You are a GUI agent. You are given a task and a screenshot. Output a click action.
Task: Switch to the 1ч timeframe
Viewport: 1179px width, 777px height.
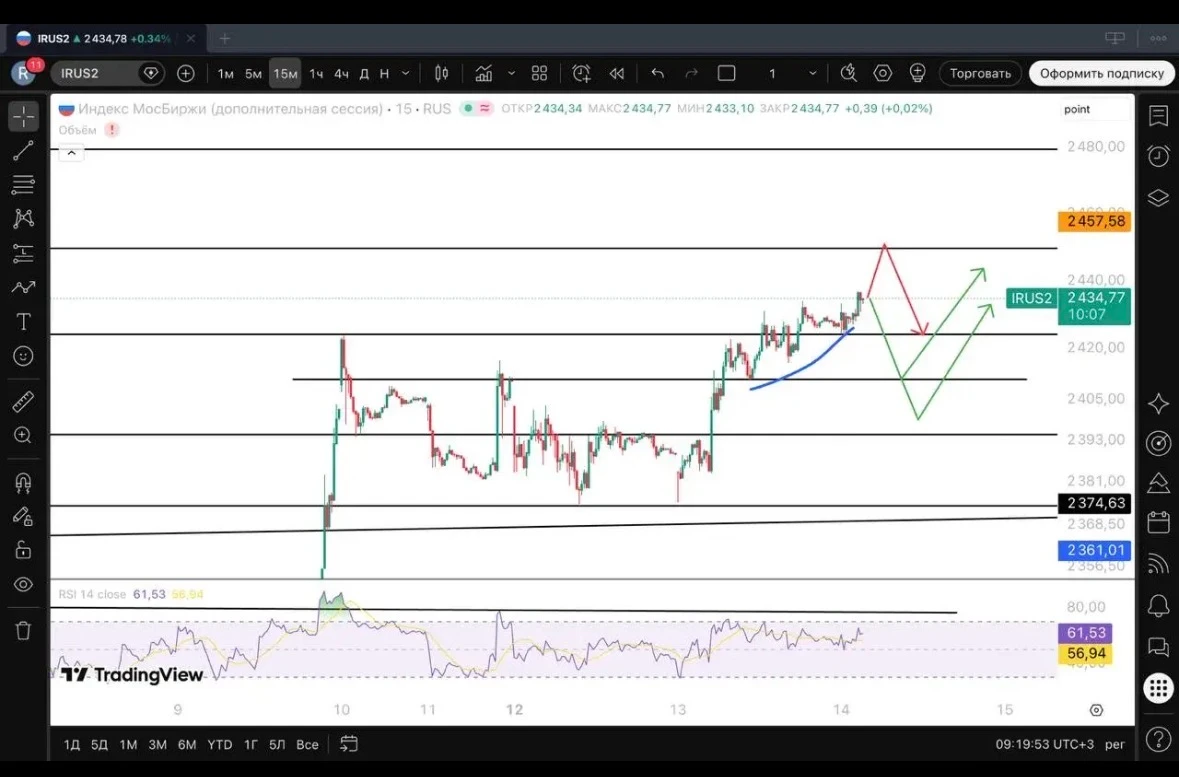pos(316,73)
